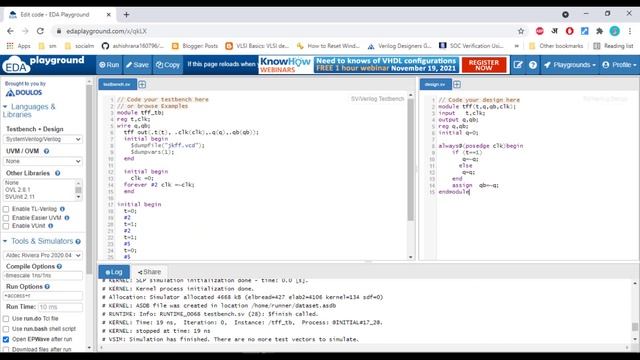
Task: Toggle Download files after run checkbox
Action: pos(6,349)
